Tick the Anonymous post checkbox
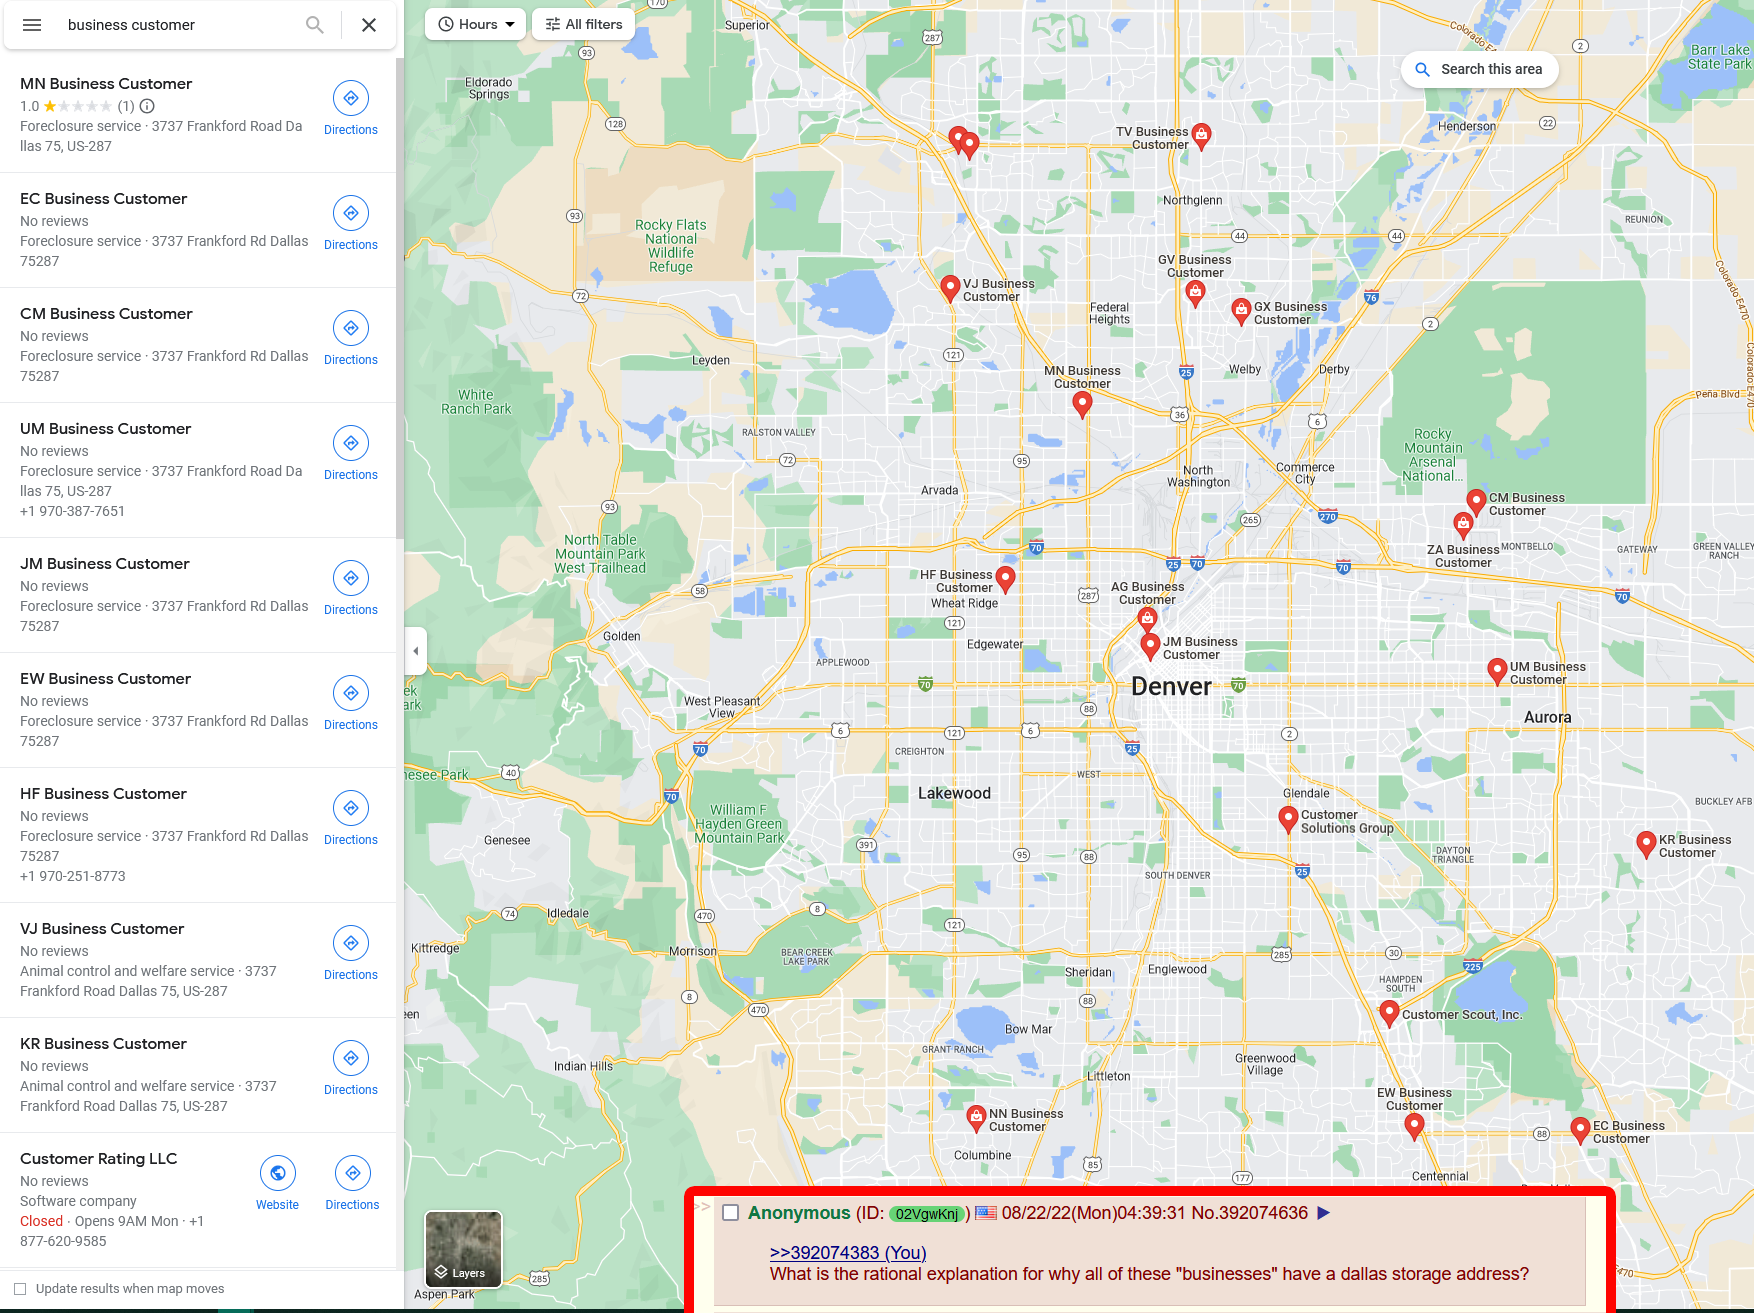The image size is (1754, 1313). (x=731, y=1213)
